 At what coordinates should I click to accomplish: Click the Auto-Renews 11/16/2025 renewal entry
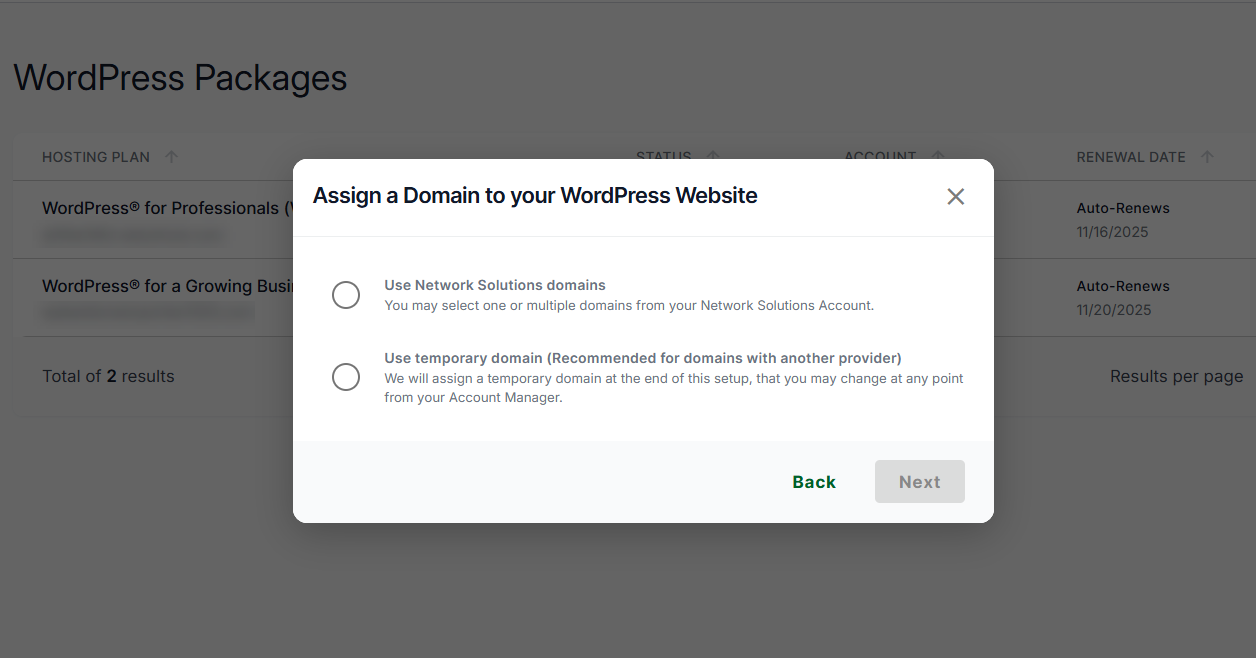[1122, 219]
